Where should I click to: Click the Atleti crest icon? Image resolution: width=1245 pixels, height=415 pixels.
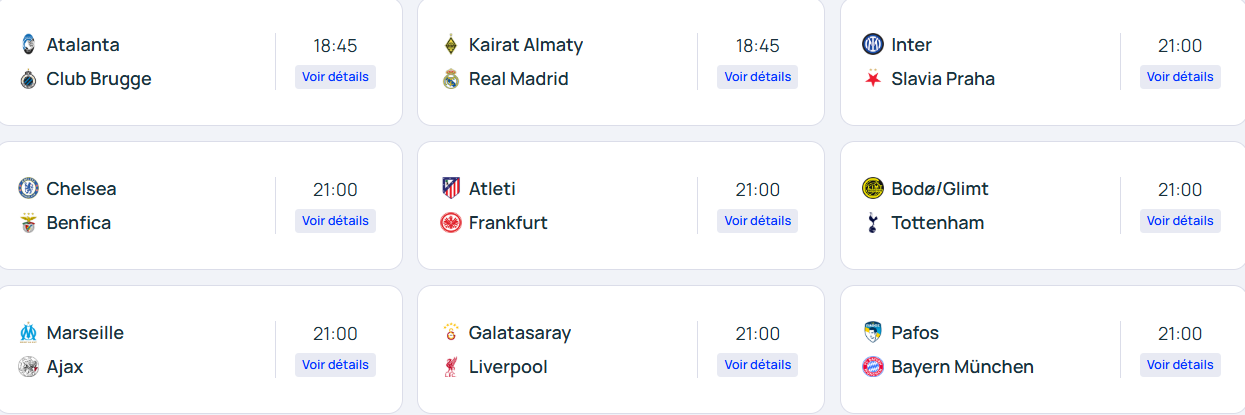click(450, 189)
